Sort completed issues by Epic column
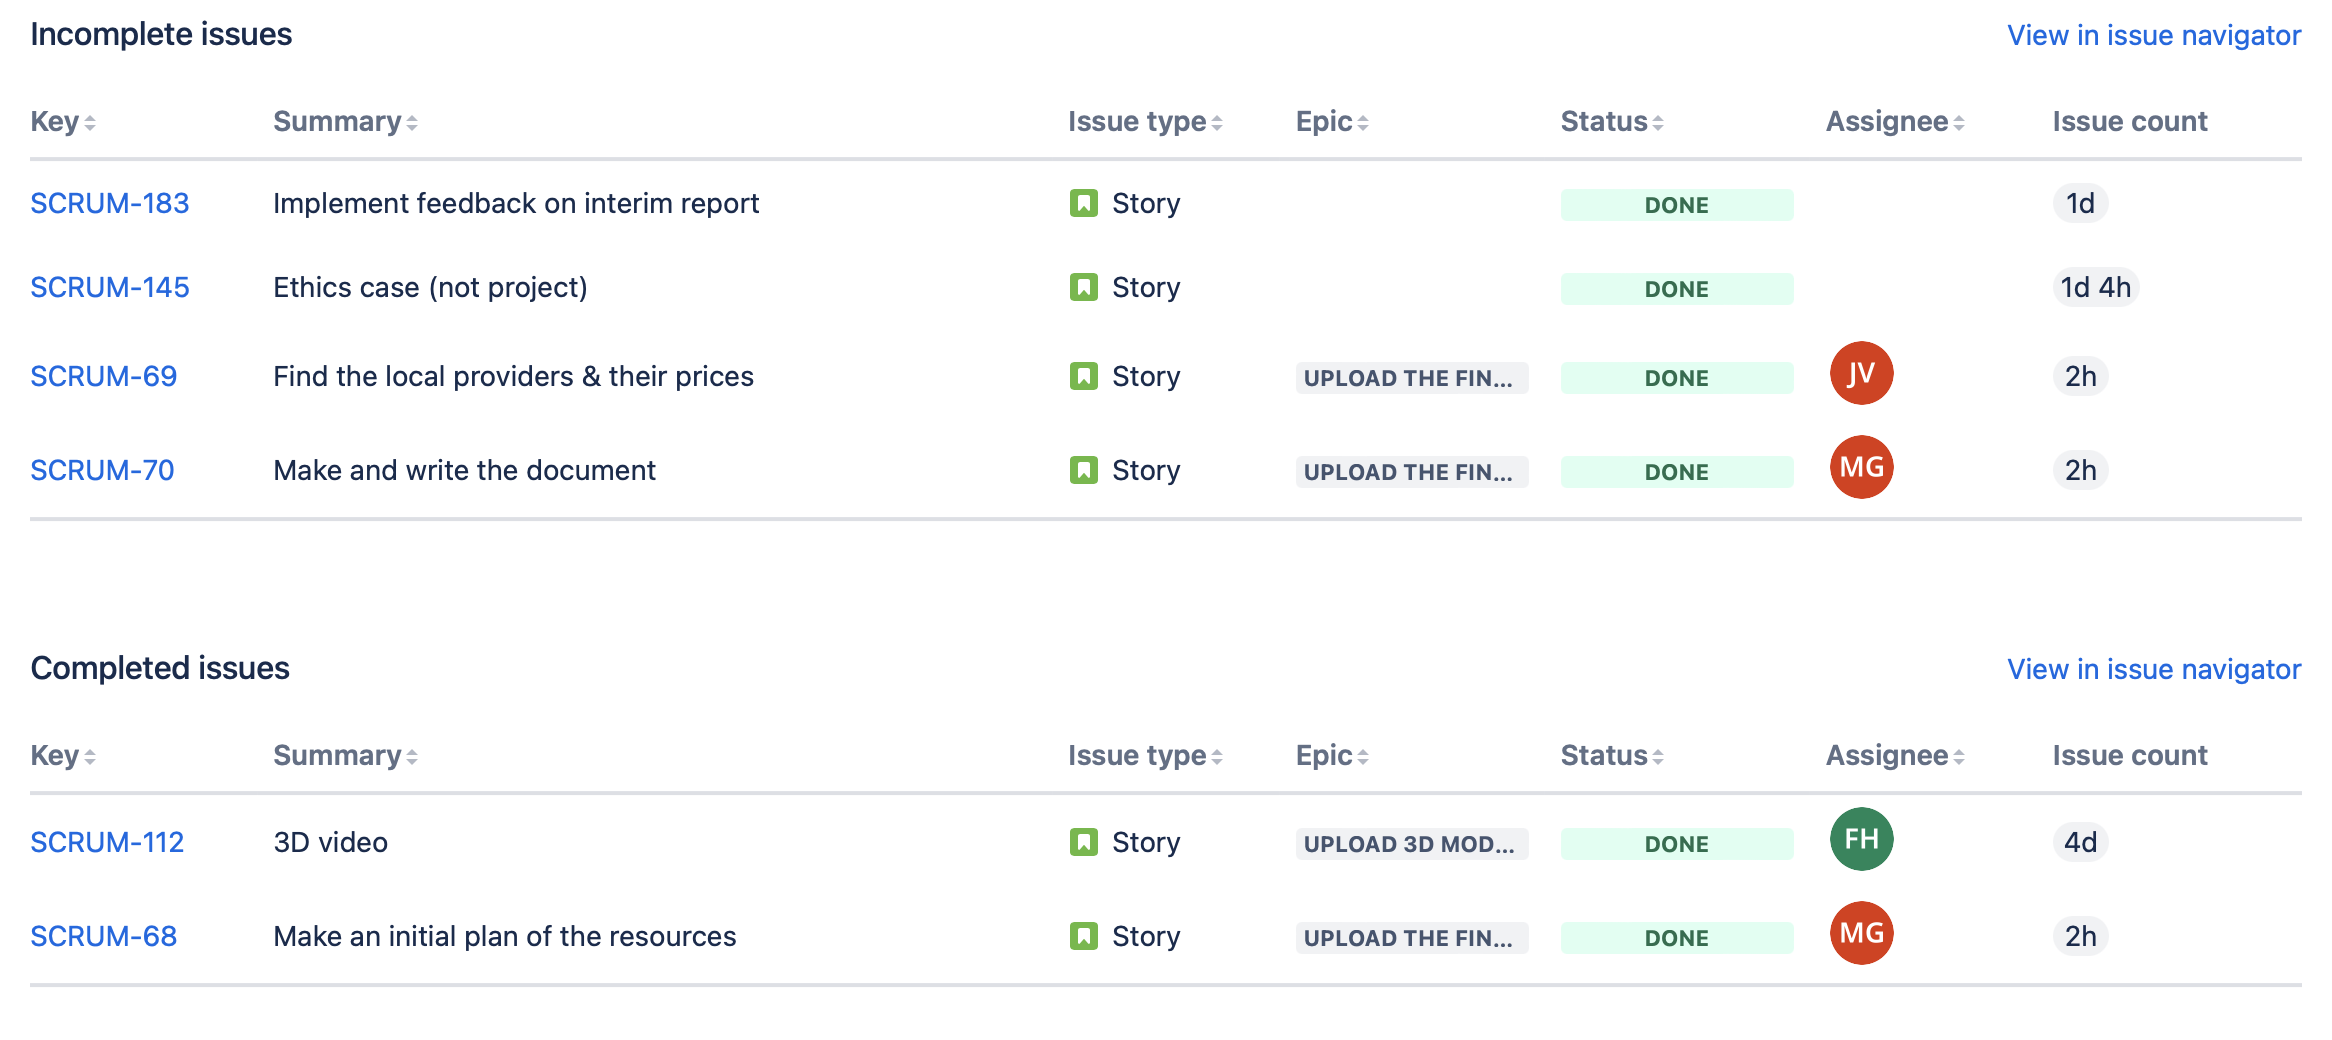2332x1040 pixels. (x=1331, y=756)
